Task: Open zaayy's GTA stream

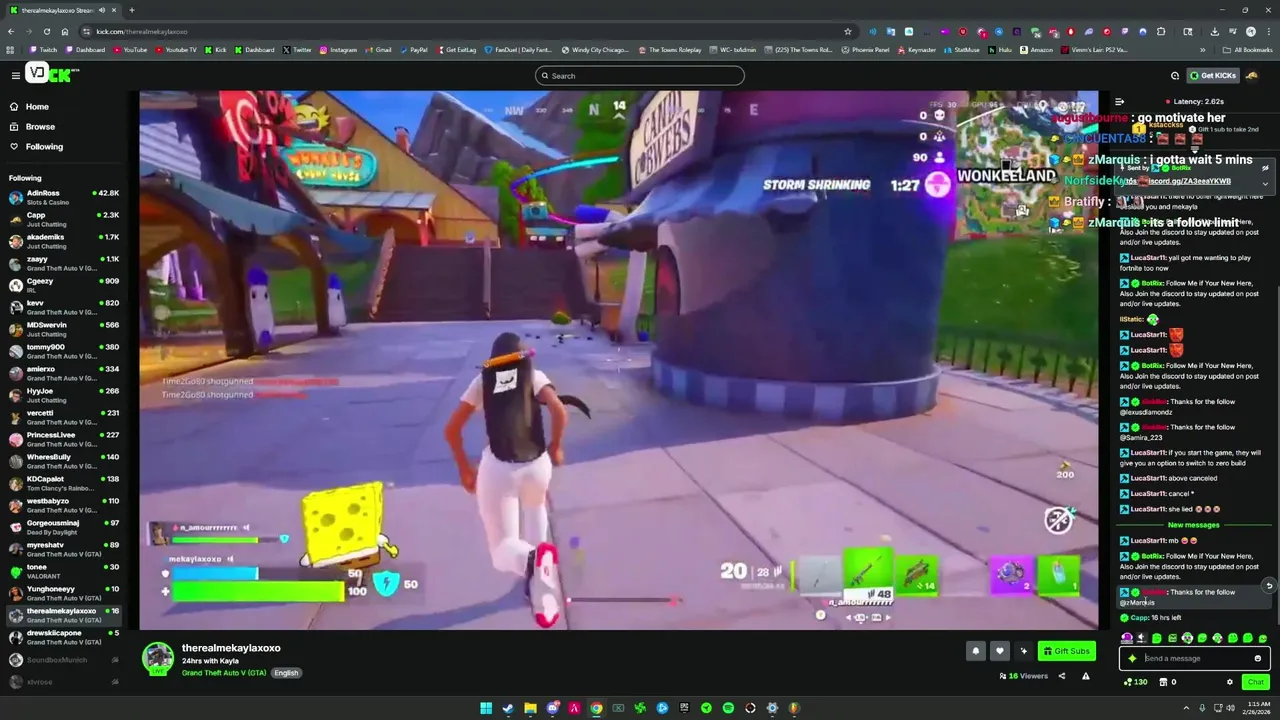Action: click(x=64, y=263)
